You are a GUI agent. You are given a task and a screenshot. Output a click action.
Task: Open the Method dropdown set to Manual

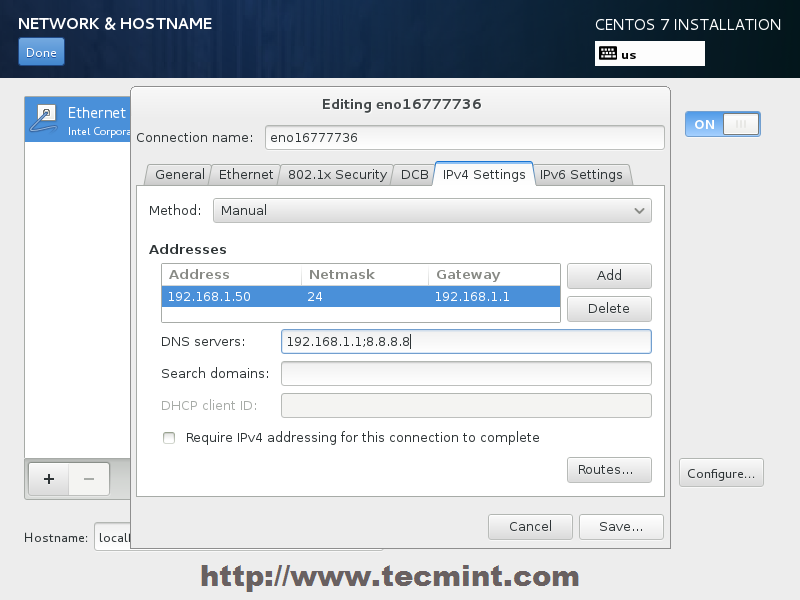pyautogui.click(x=432, y=211)
